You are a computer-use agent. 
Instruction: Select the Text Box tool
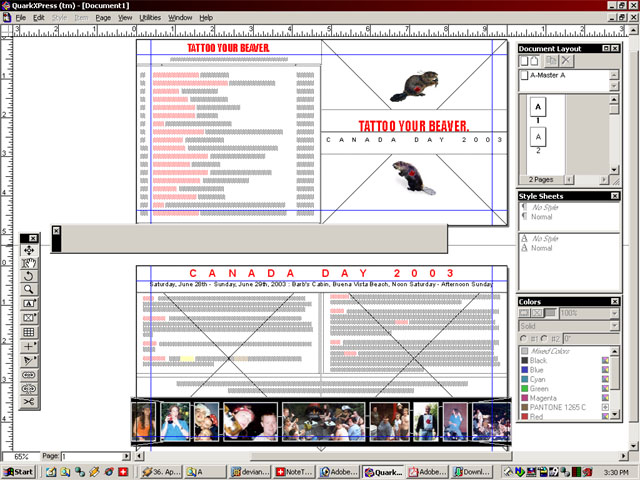[29, 304]
